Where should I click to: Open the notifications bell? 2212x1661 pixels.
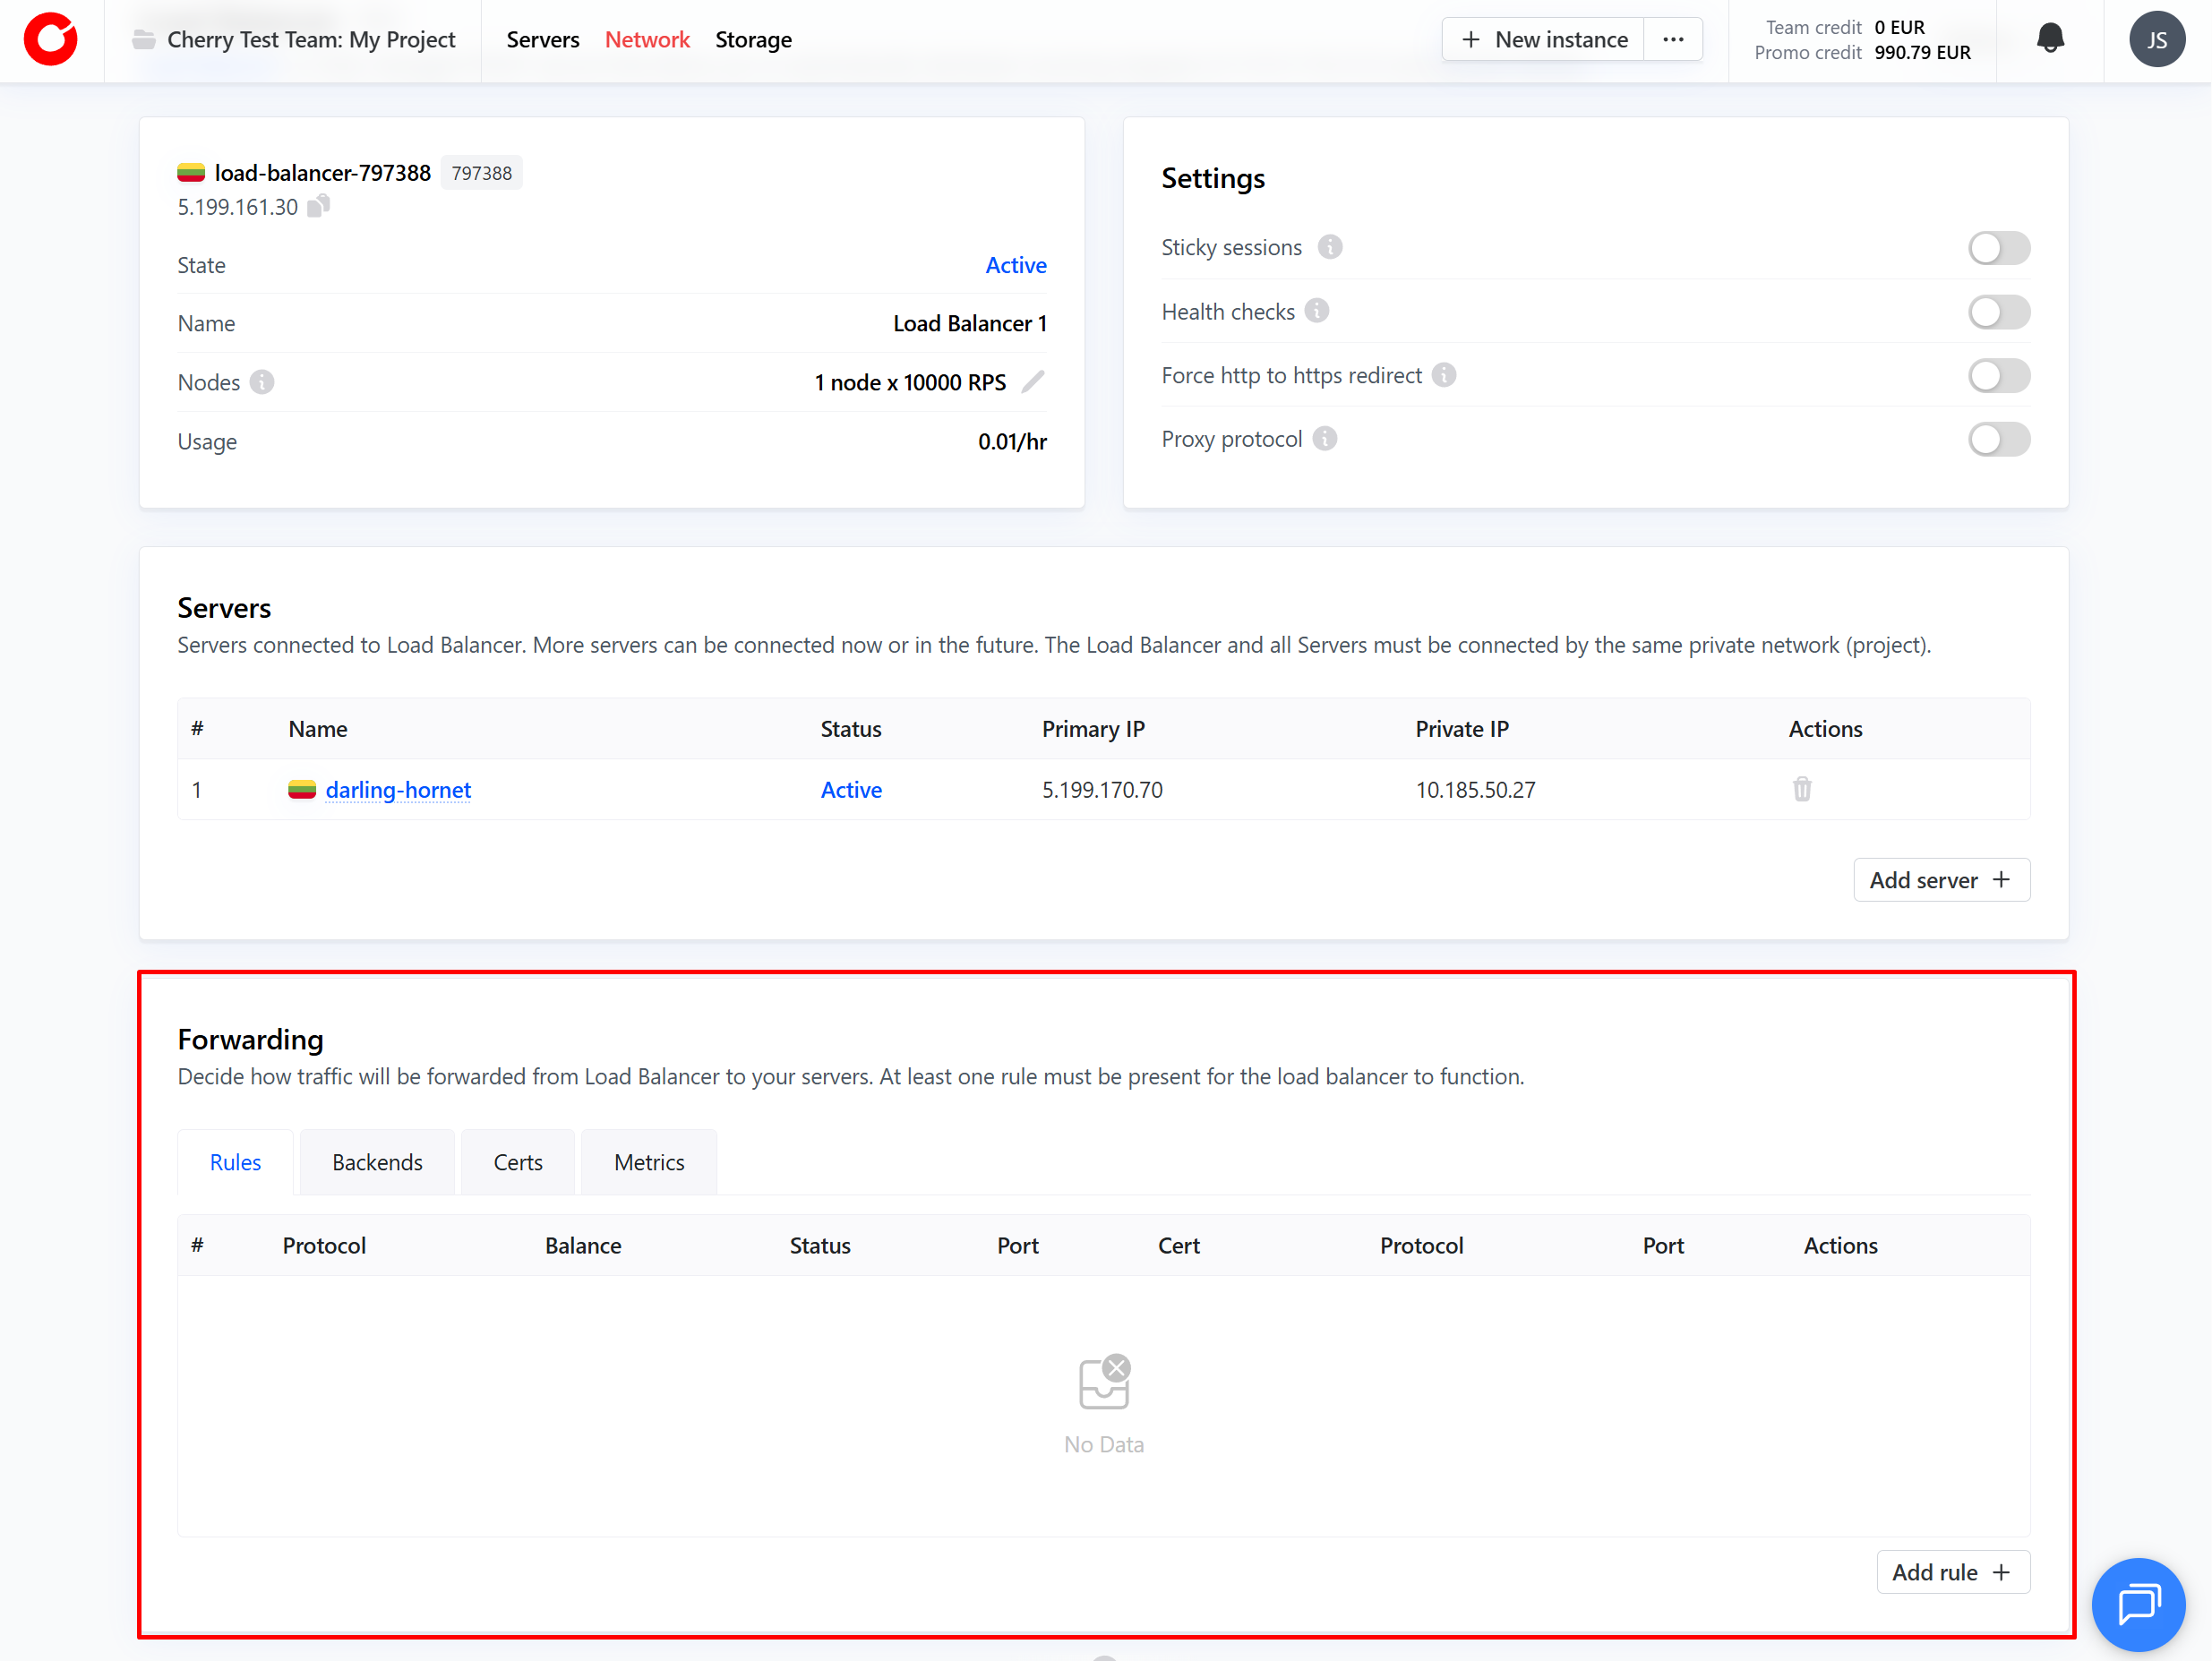pyautogui.click(x=2050, y=39)
